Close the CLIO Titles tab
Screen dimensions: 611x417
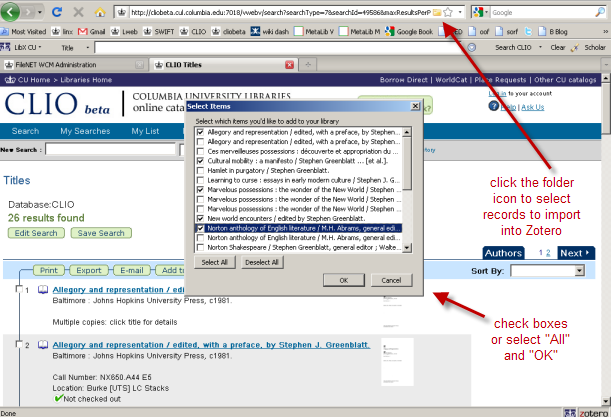(289, 65)
